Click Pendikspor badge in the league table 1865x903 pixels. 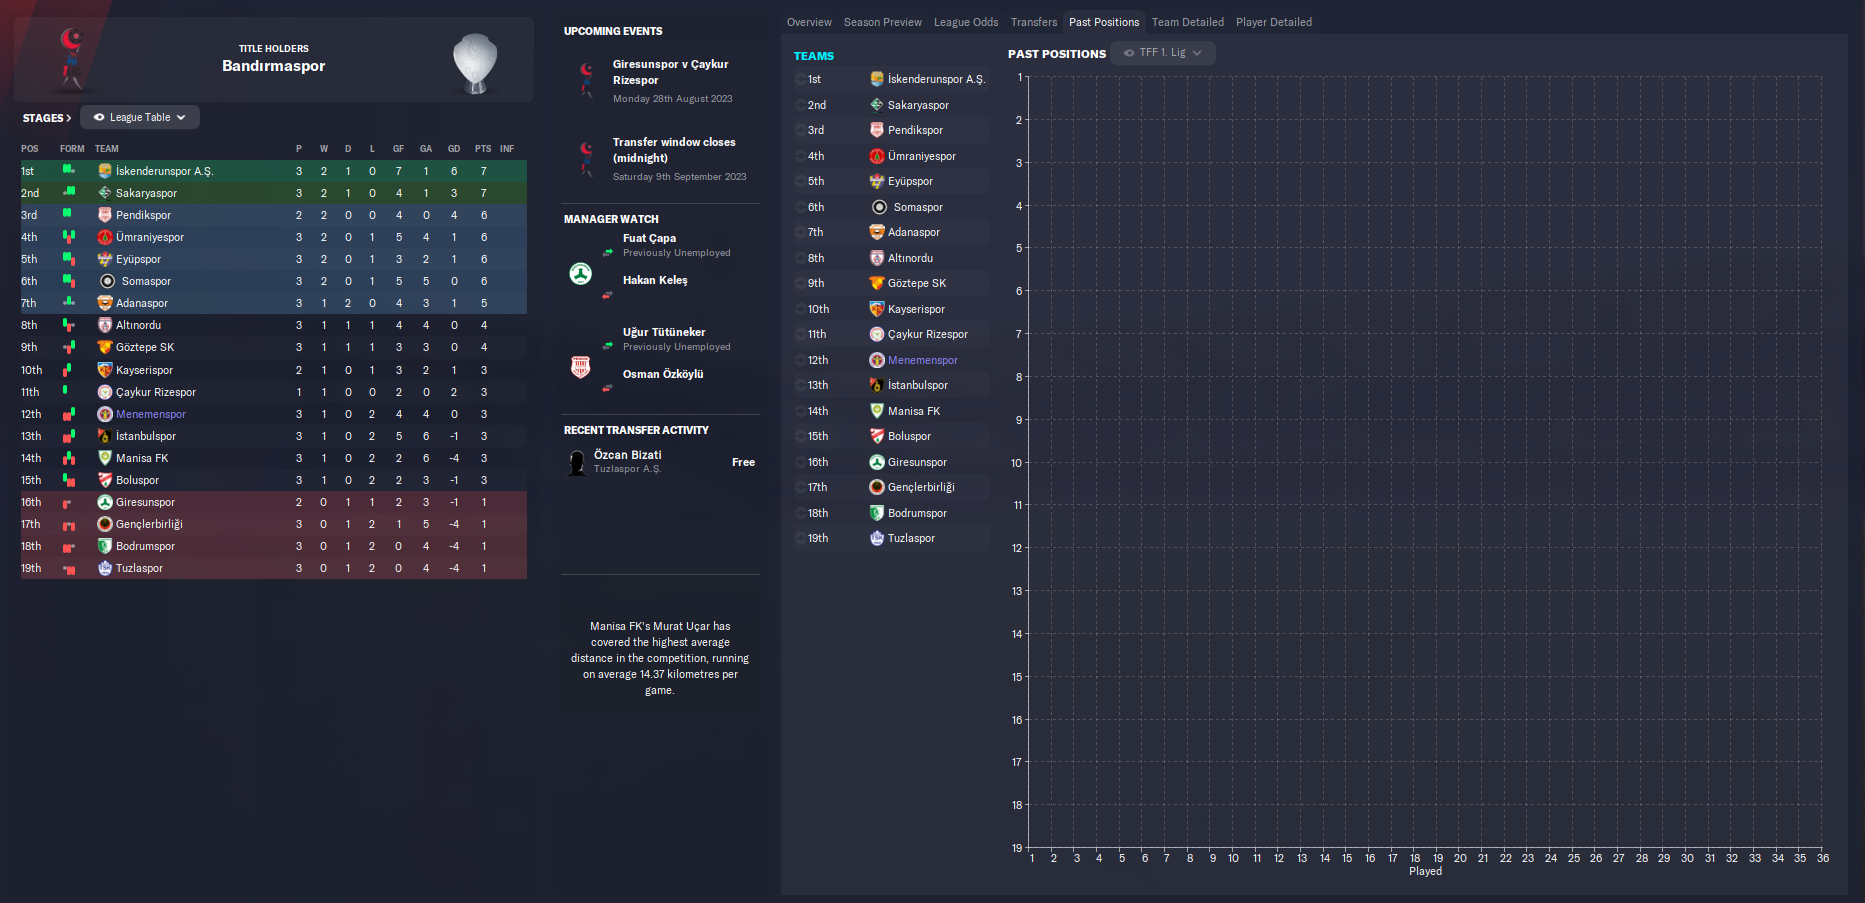(105, 215)
